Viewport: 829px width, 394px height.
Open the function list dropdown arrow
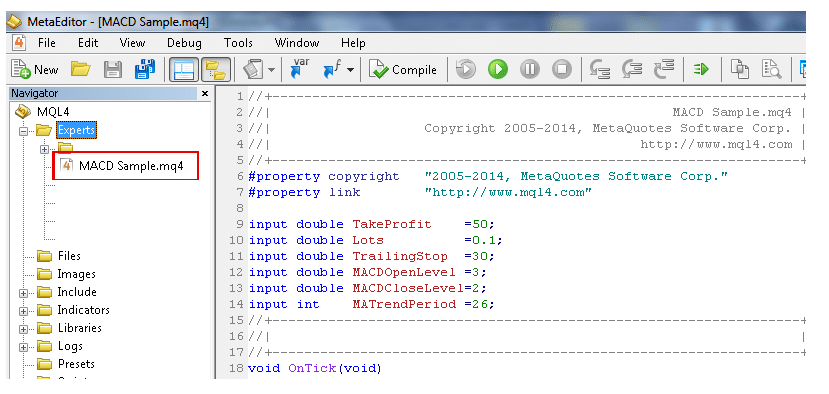tap(351, 70)
